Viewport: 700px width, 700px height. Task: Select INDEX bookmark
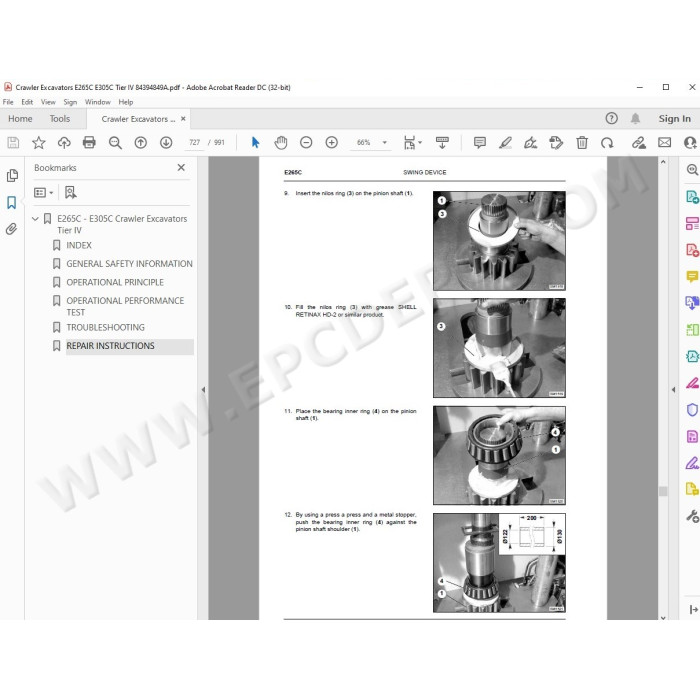(x=79, y=246)
